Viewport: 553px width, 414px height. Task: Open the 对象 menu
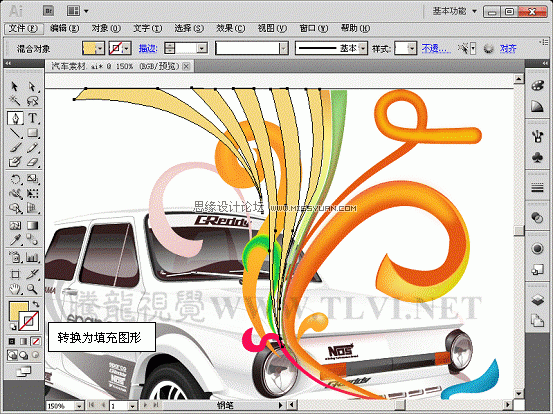click(106, 29)
